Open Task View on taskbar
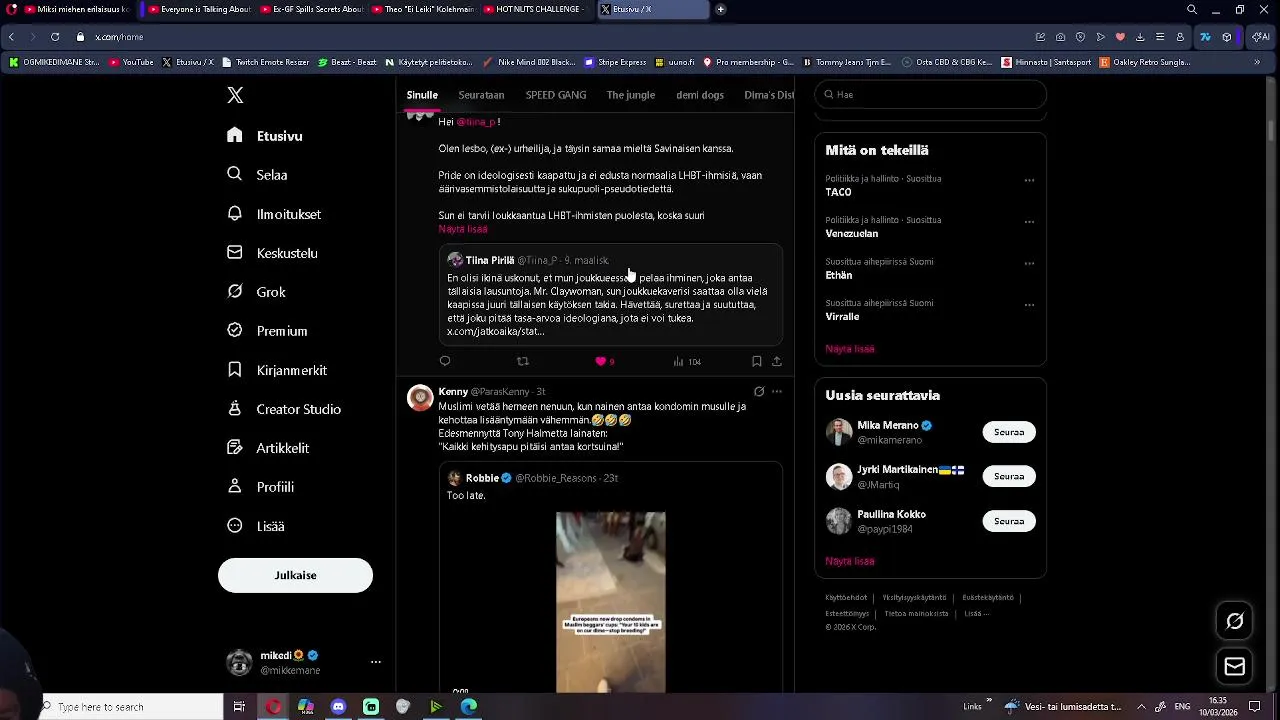This screenshot has height=720, width=1280. pyautogui.click(x=239, y=707)
